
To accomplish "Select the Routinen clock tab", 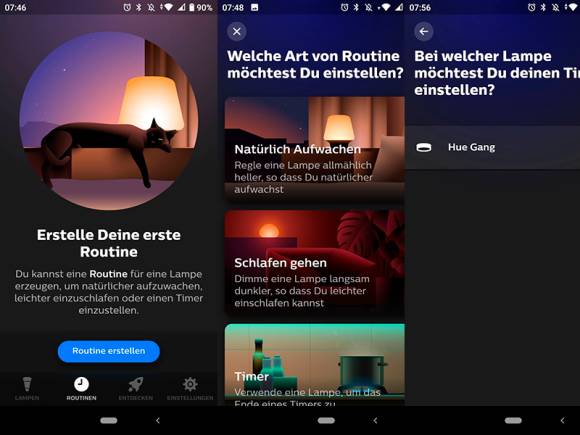I will 81,389.
